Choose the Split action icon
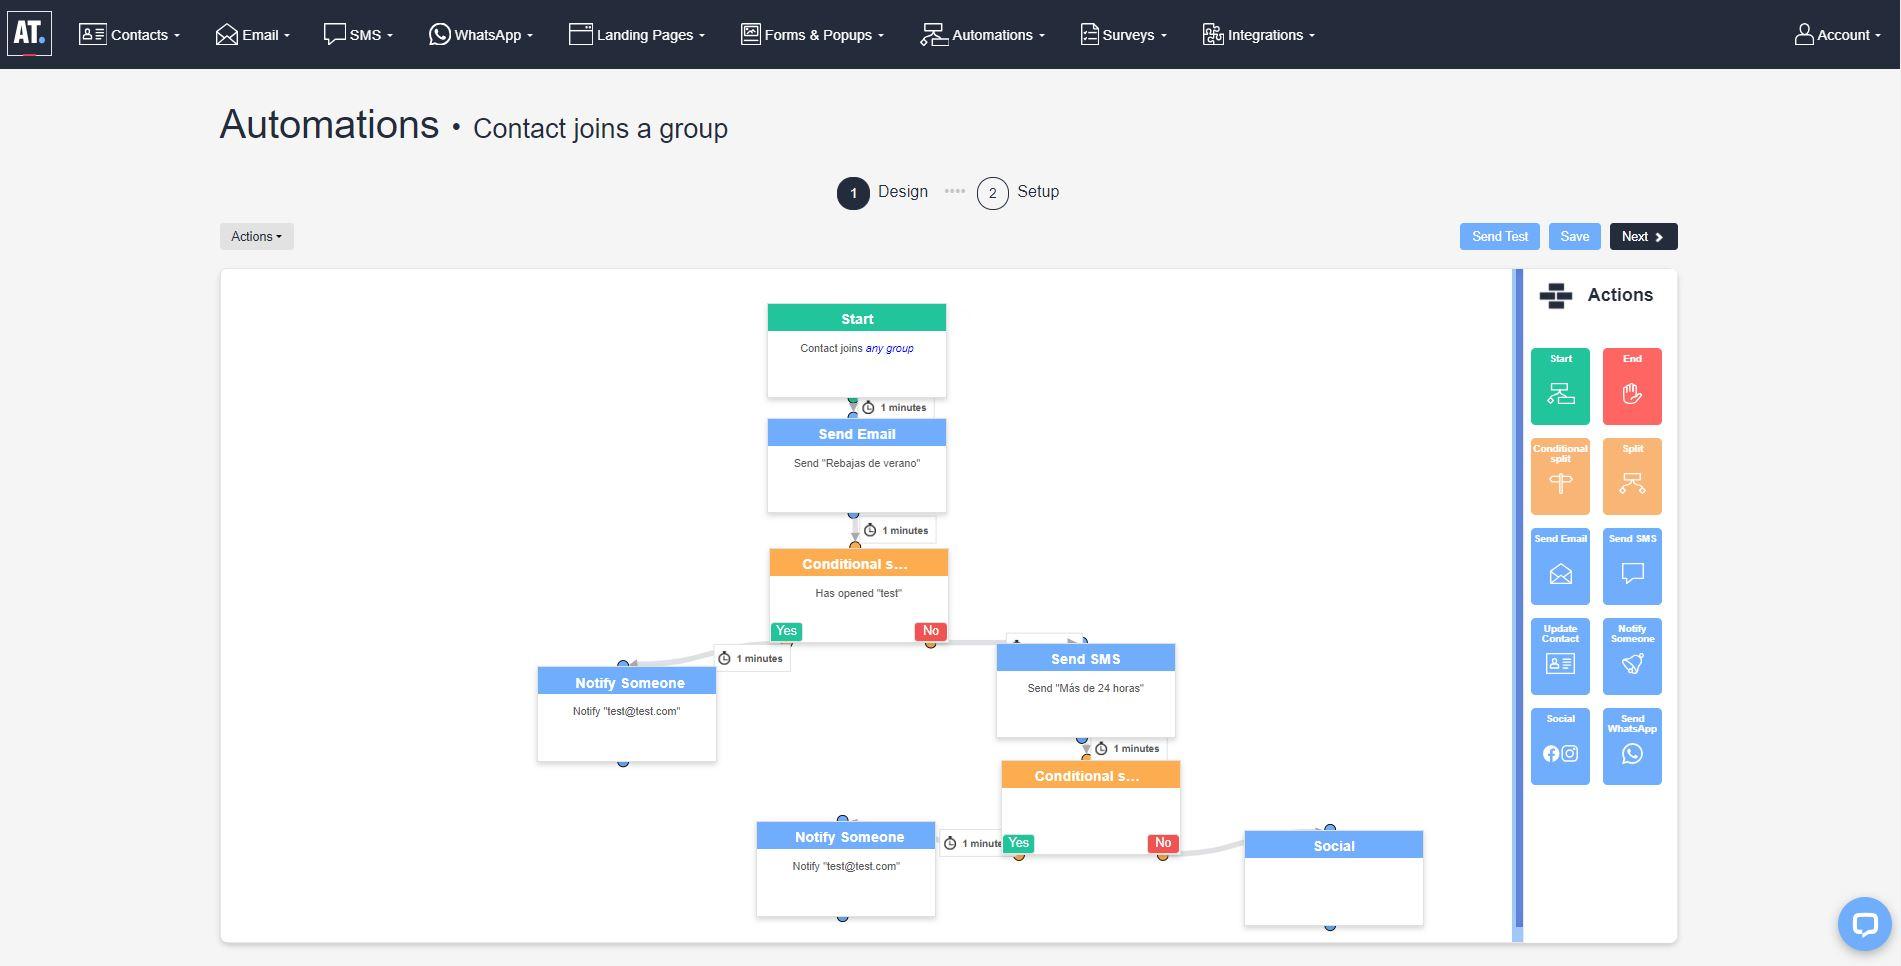The width and height of the screenshot is (1901, 966). pyautogui.click(x=1632, y=476)
